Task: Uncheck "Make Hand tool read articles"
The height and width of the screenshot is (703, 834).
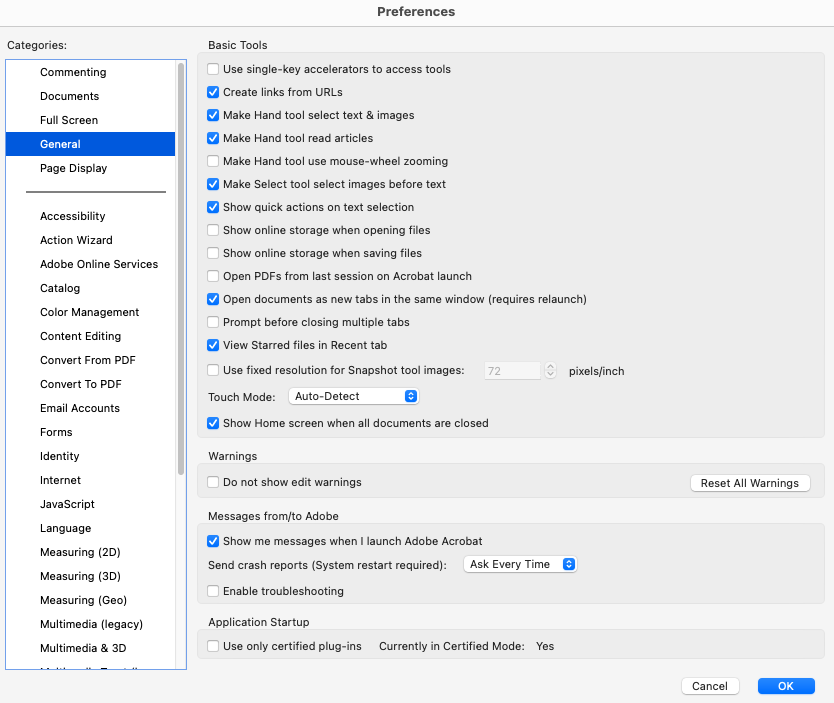Action: 213,138
